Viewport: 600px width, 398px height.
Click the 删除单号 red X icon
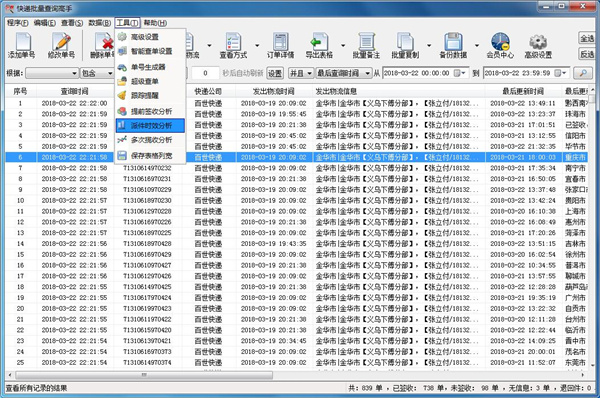(x=103, y=41)
